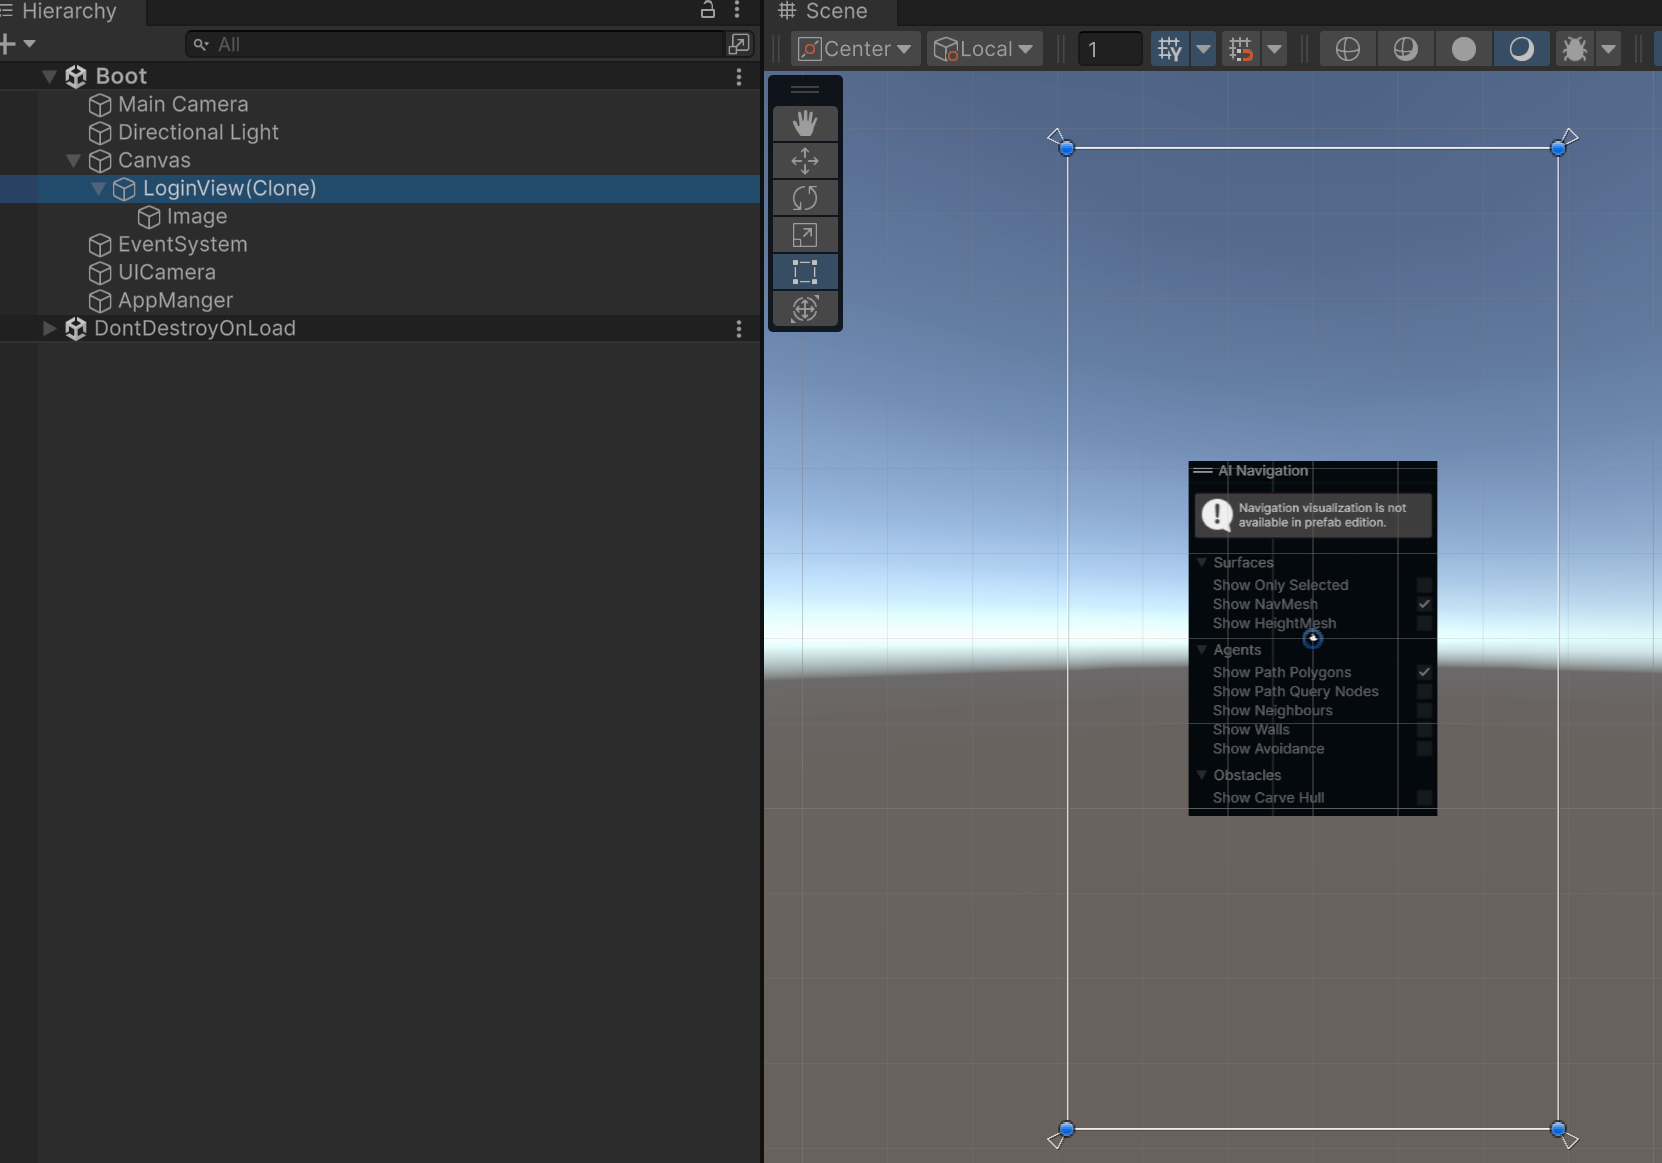Toggle the Hierarchy panel lock

(707, 11)
